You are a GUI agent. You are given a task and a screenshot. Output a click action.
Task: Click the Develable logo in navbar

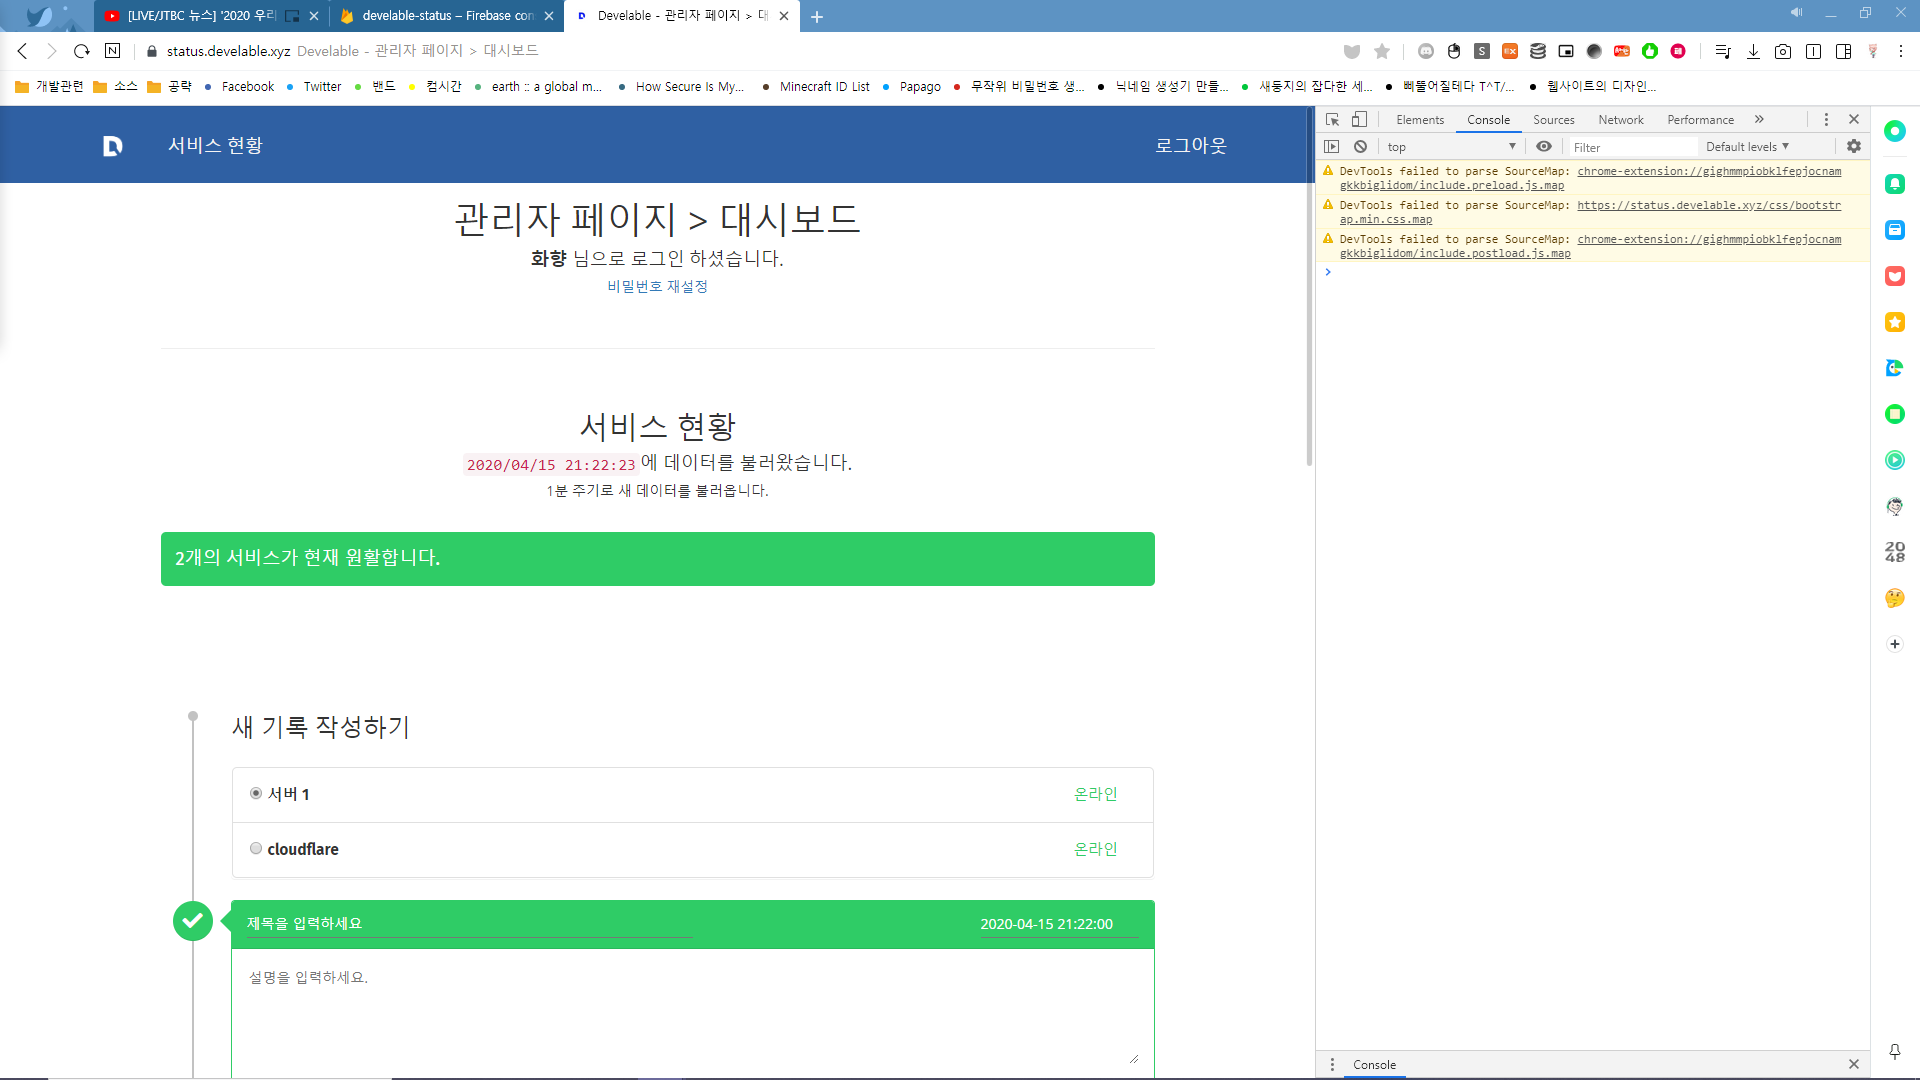(112, 146)
